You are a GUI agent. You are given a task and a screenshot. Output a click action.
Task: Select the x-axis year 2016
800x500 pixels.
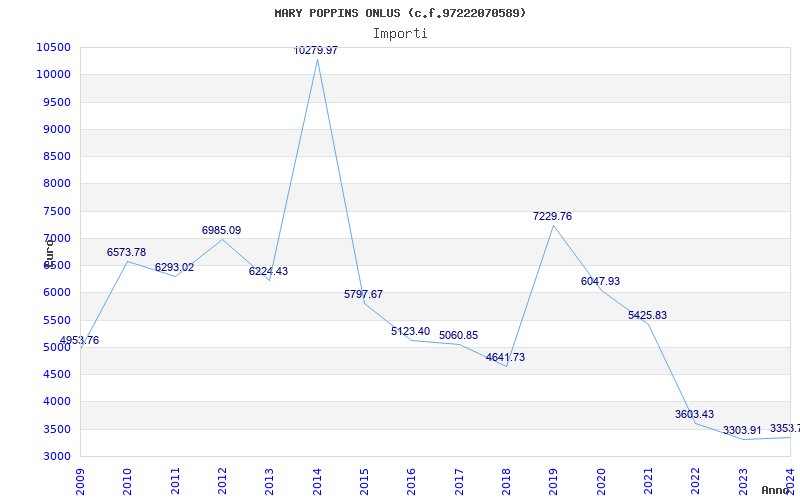[412, 482]
